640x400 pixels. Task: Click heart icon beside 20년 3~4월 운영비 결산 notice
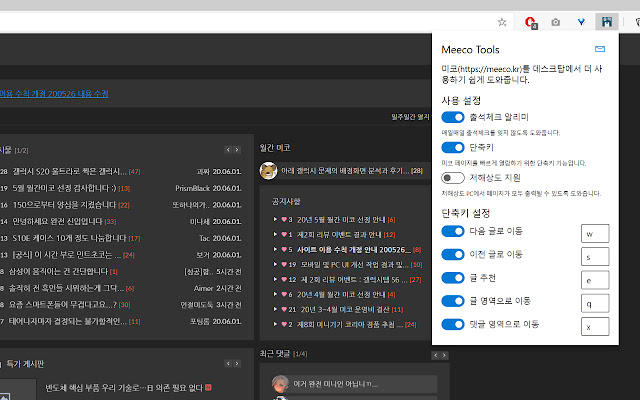point(284,309)
